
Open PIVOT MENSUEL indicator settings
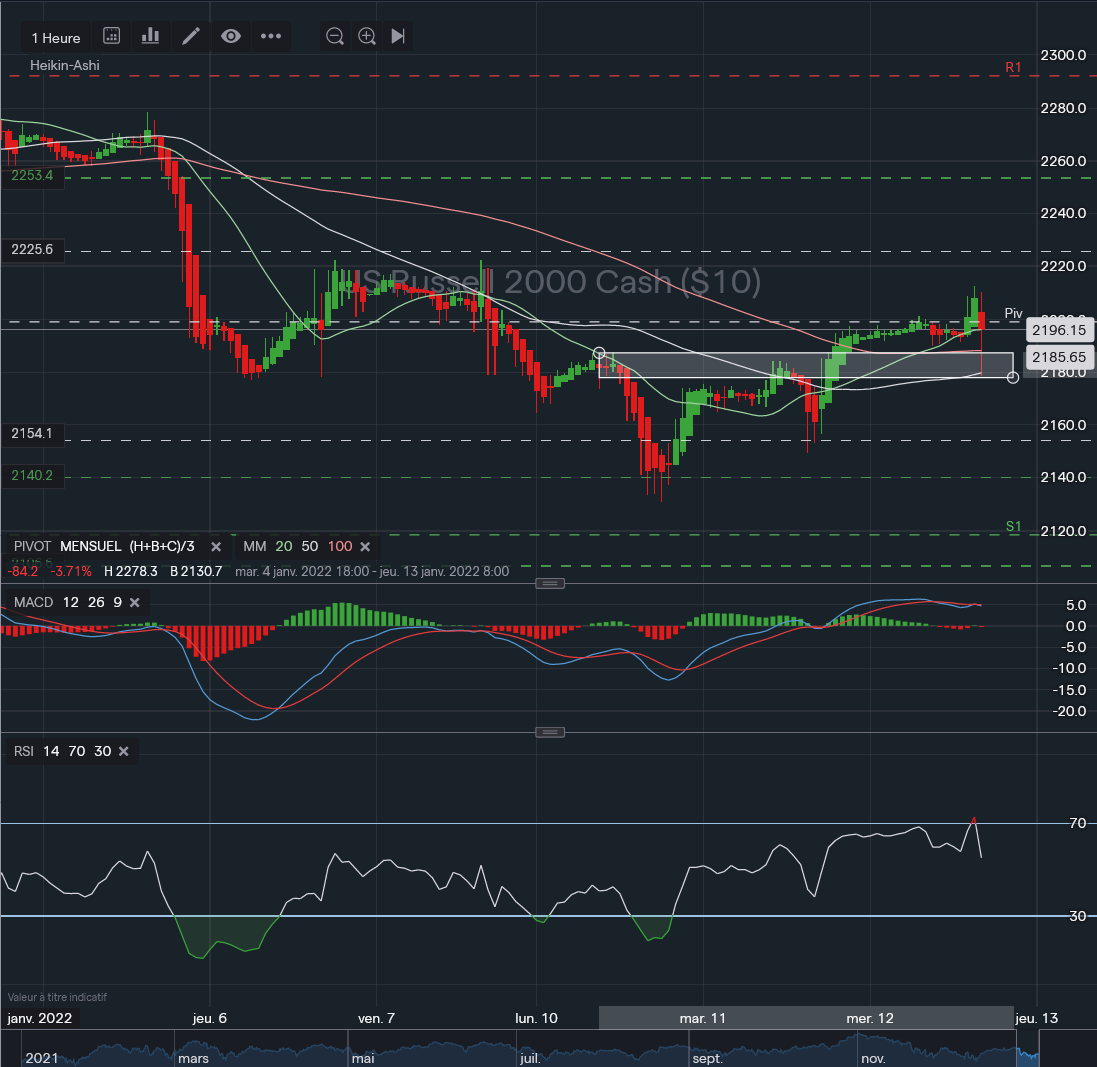[104, 546]
